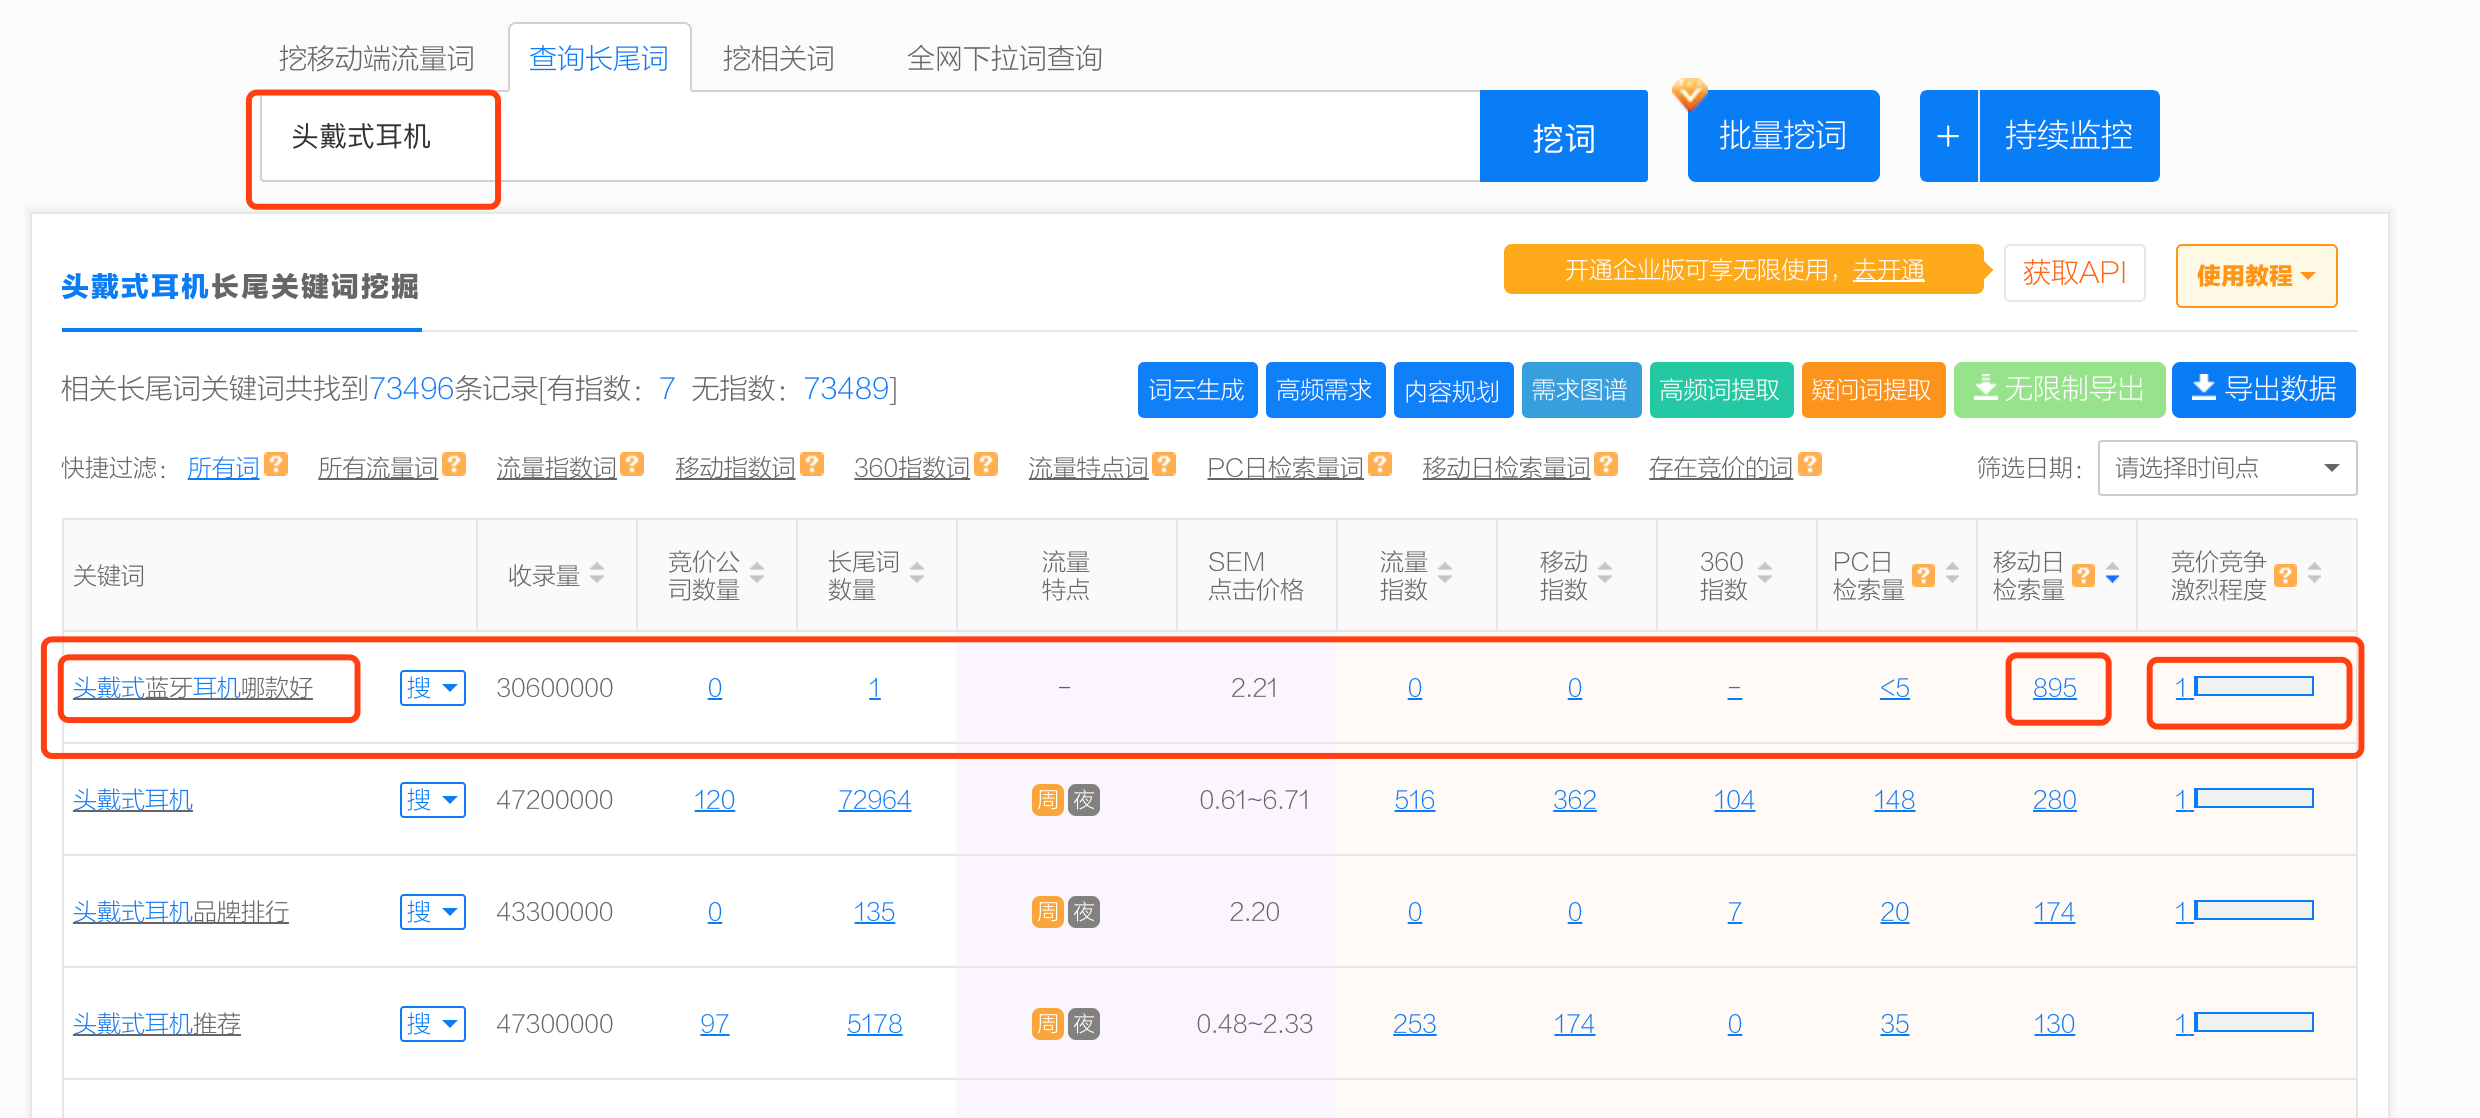
Task: Click the 无限制导出 button
Action: click(x=2059, y=390)
